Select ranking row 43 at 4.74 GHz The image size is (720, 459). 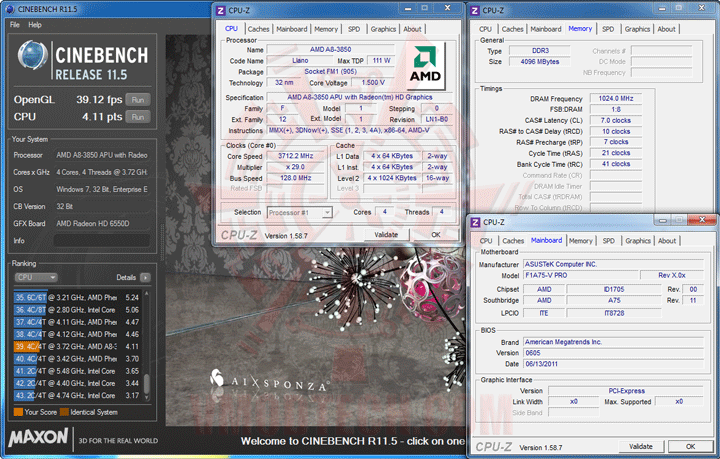point(77,395)
